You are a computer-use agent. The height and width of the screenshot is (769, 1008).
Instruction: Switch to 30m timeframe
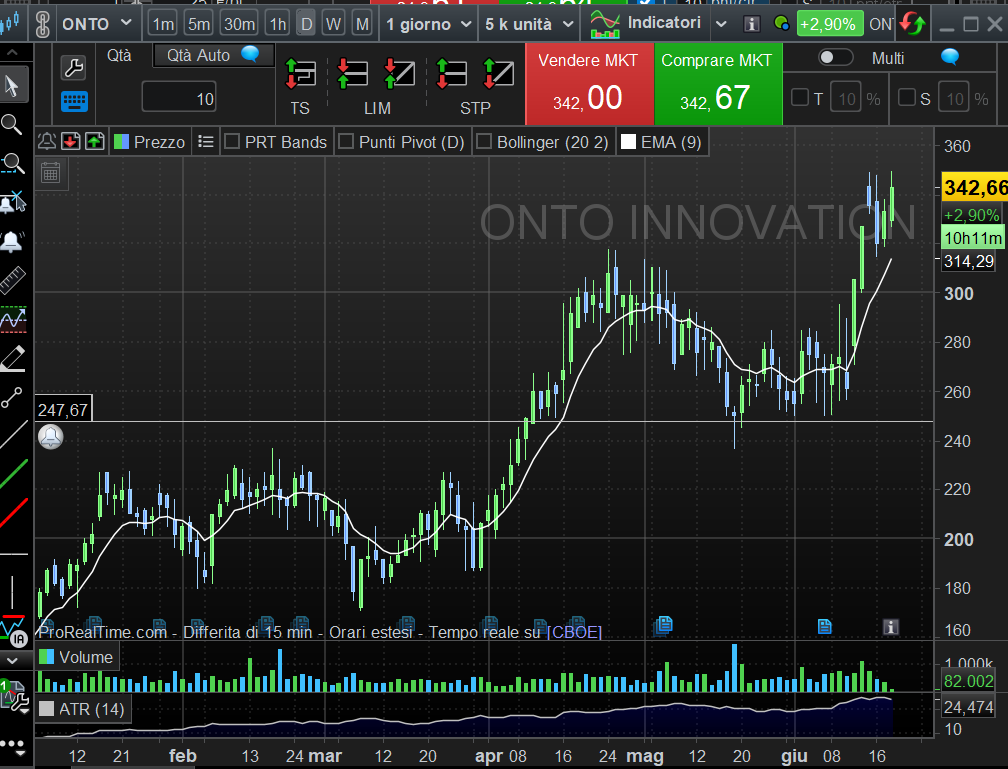pos(238,24)
